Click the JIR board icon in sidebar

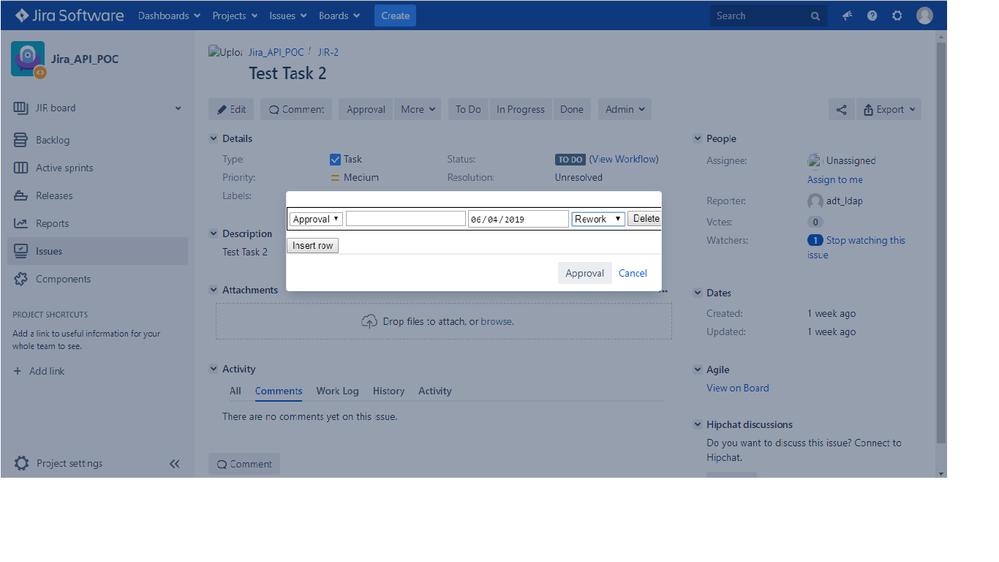[20, 108]
